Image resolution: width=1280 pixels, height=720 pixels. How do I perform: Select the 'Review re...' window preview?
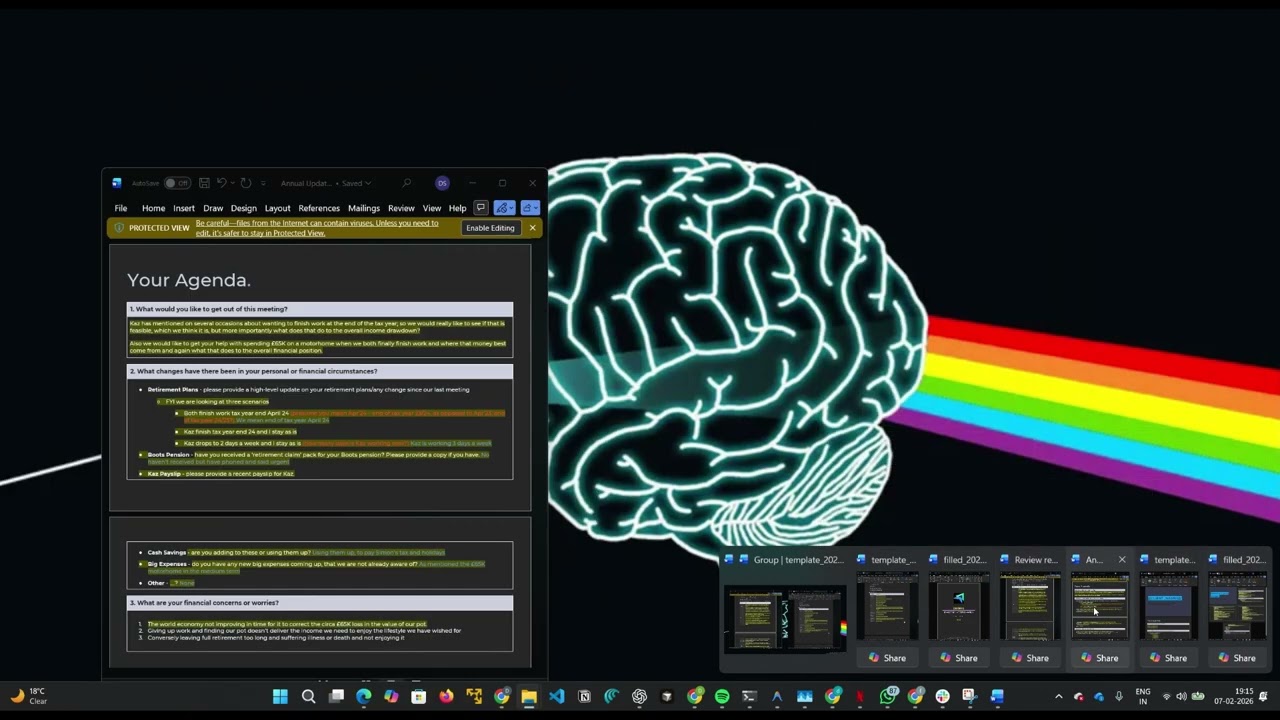point(1031,607)
